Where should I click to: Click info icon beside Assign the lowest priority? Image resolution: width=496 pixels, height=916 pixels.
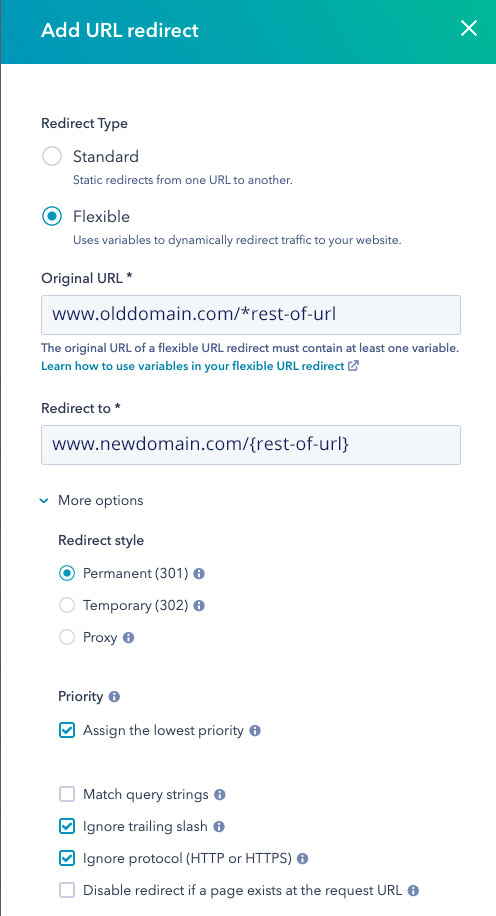pyautogui.click(x=255, y=730)
